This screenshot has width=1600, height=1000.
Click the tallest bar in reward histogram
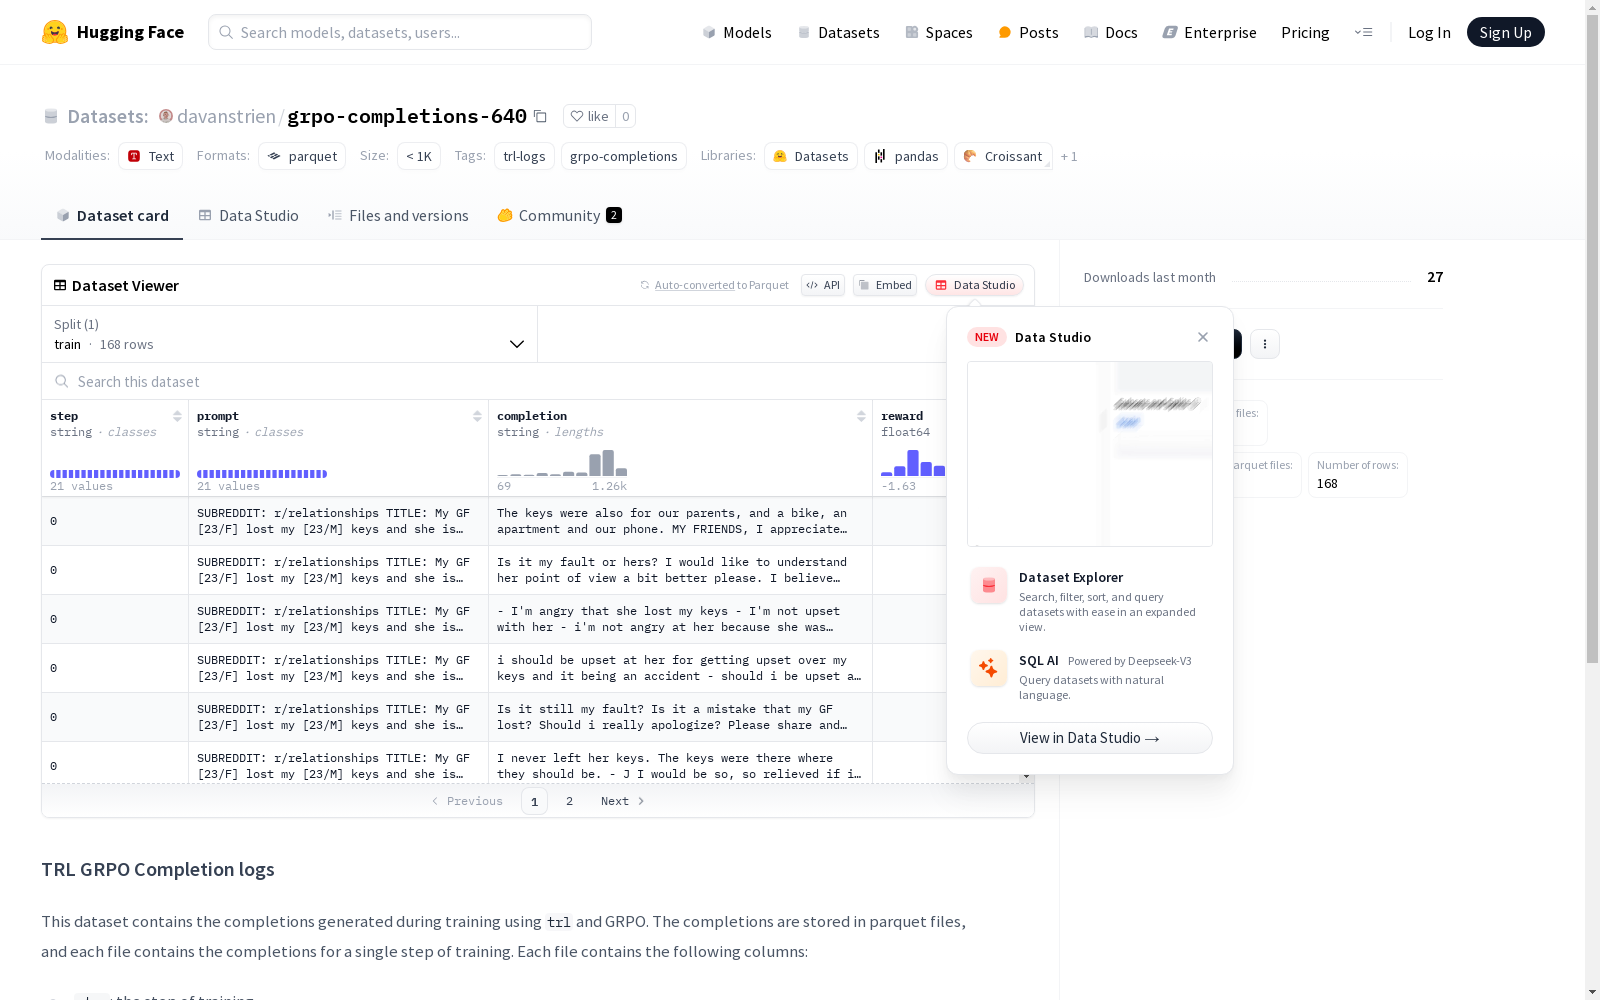click(913, 463)
